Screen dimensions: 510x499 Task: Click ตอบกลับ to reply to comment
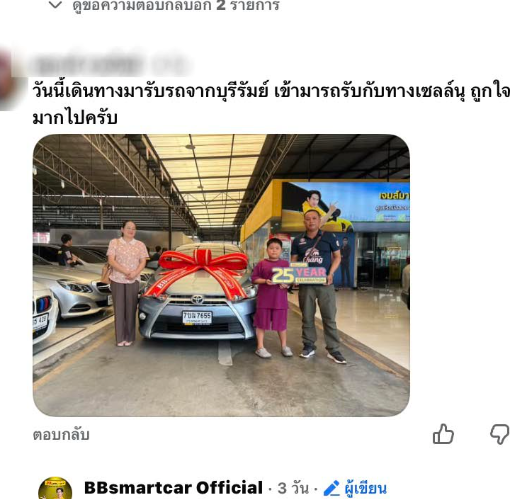61,435
